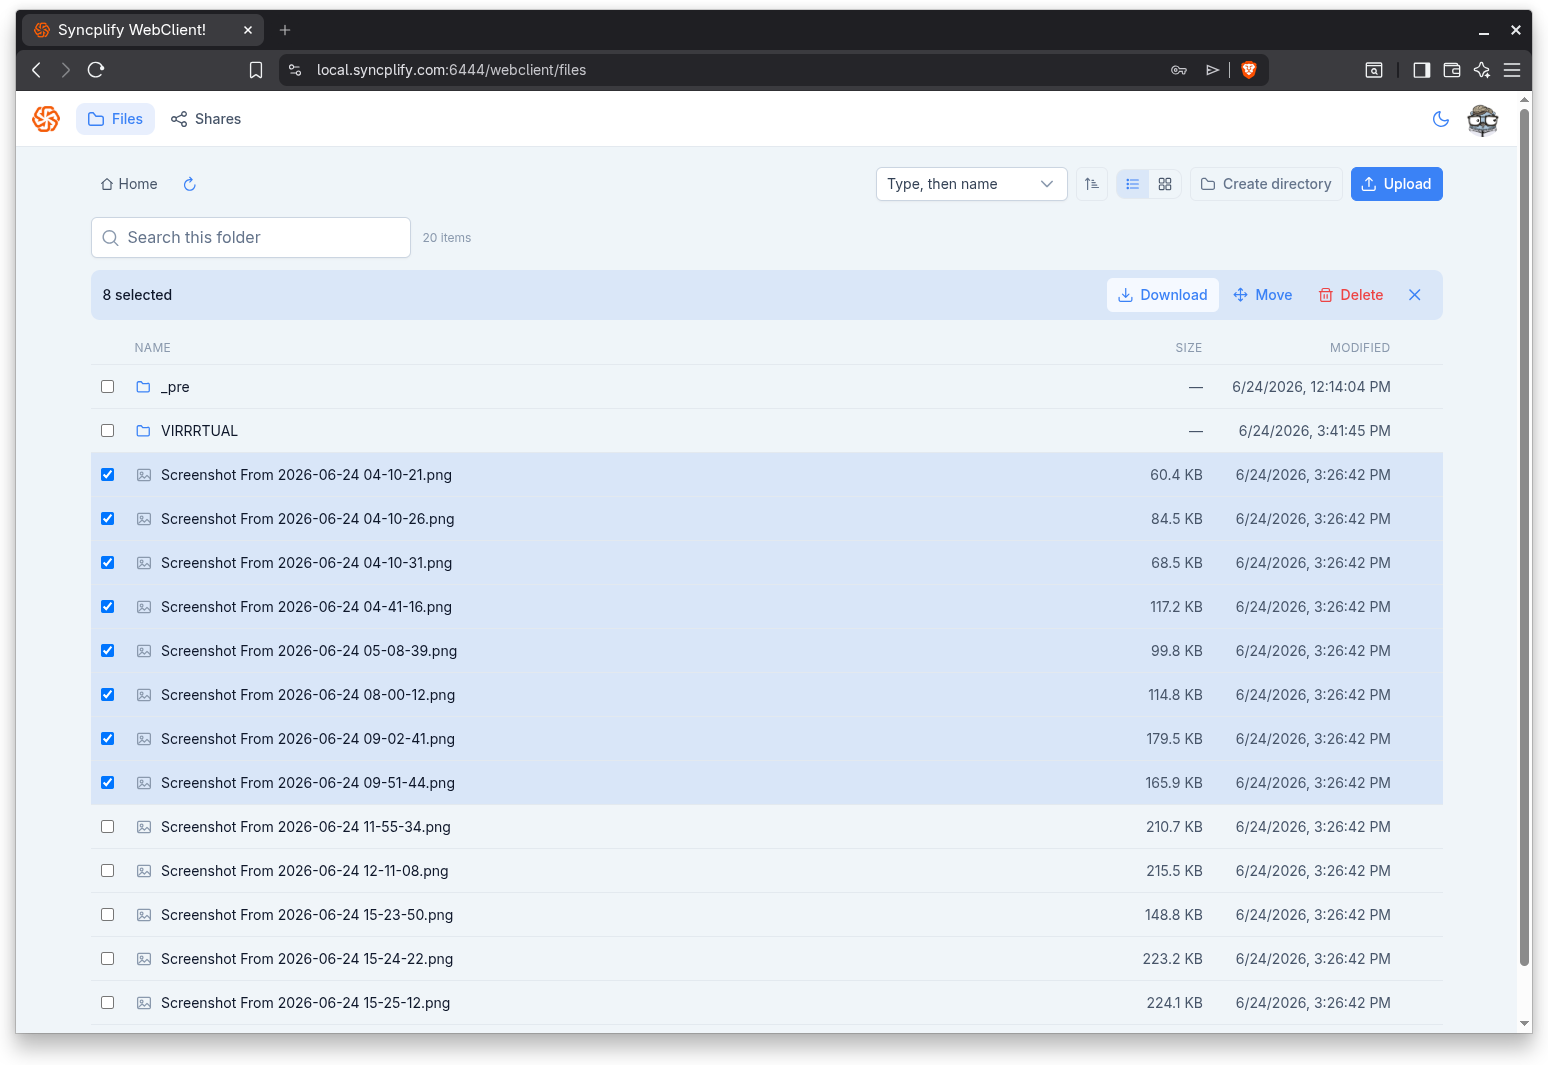
Task: Click image icon for 15-25-12.png
Action: click(144, 1003)
